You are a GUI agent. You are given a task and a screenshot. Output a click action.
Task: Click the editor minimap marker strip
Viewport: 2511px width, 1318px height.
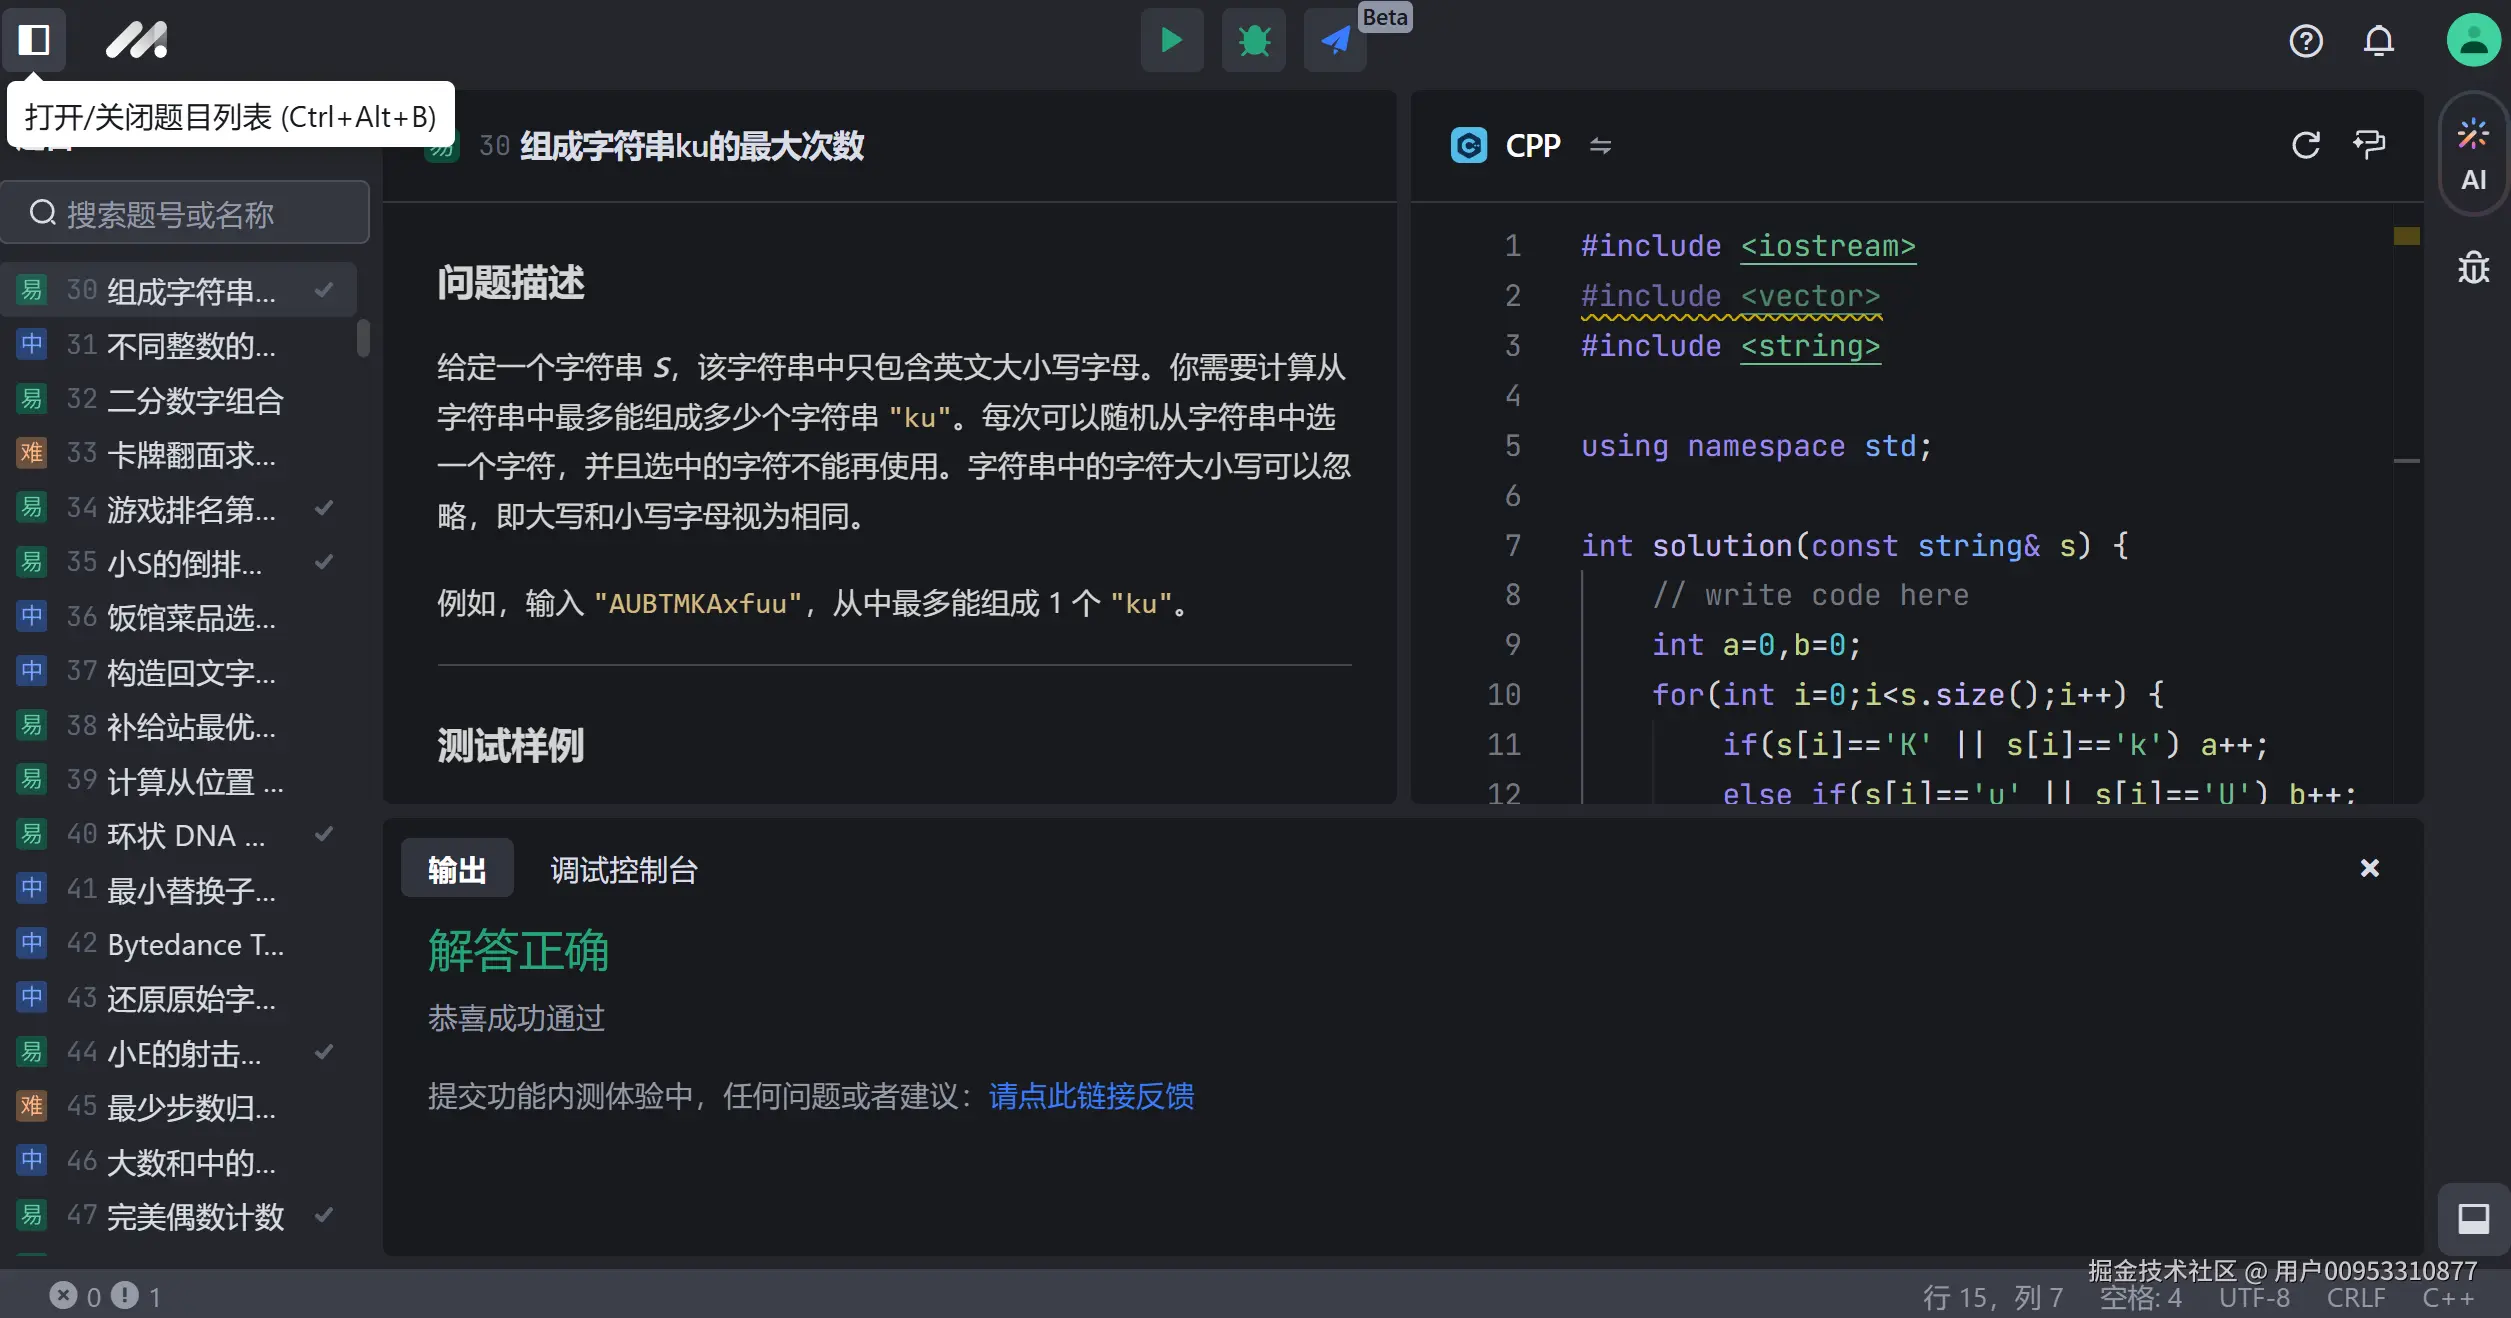tap(2406, 236)
